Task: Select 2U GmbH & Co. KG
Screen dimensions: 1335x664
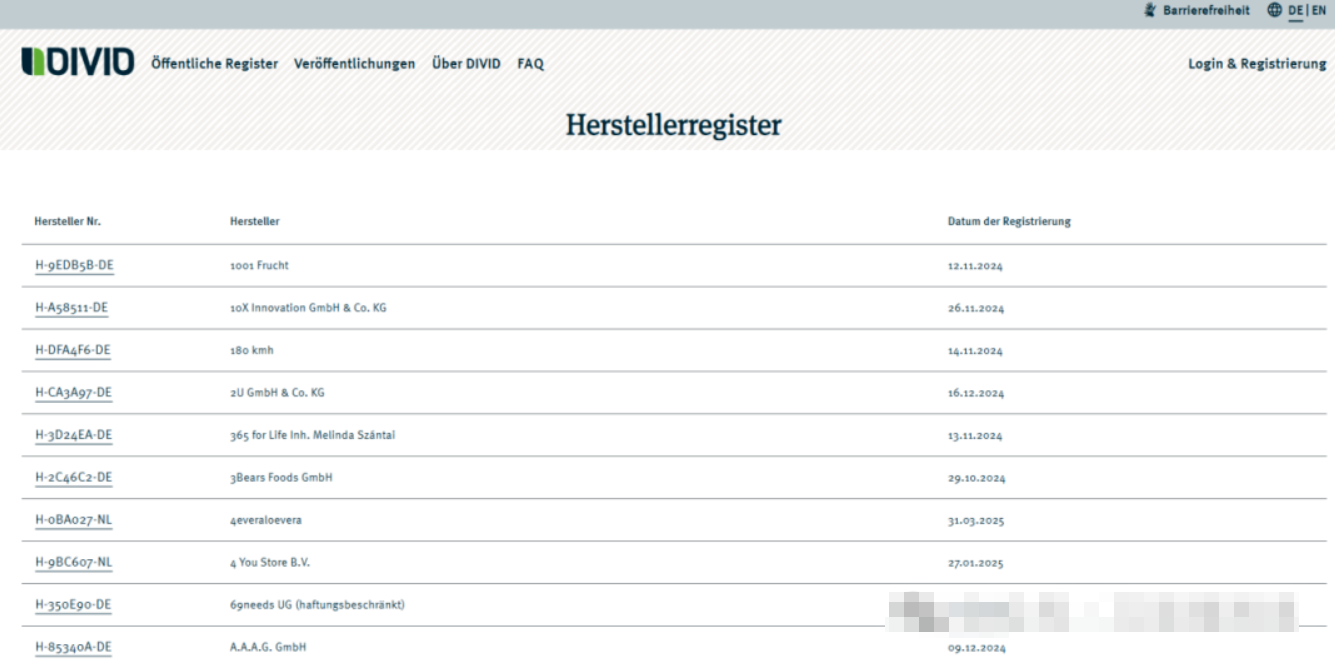Action: [277, 393]
